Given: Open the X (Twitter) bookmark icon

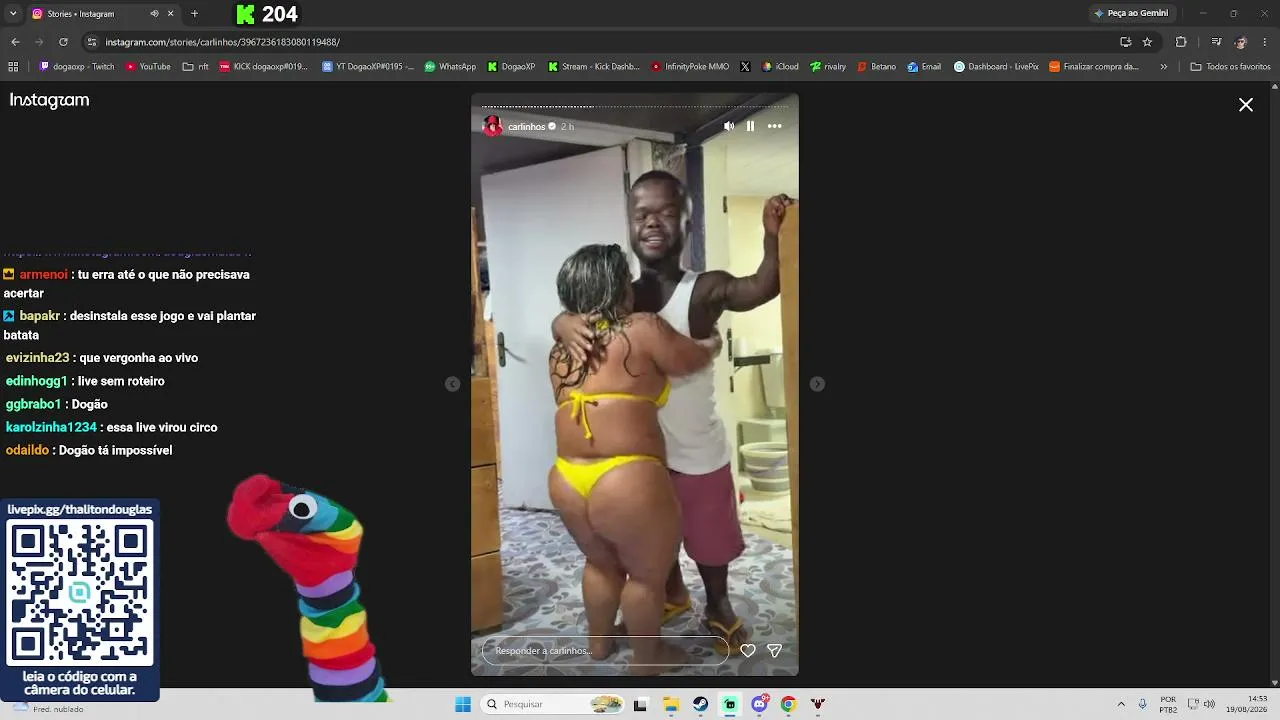Looking at the screenshot, I should point(745,67).
